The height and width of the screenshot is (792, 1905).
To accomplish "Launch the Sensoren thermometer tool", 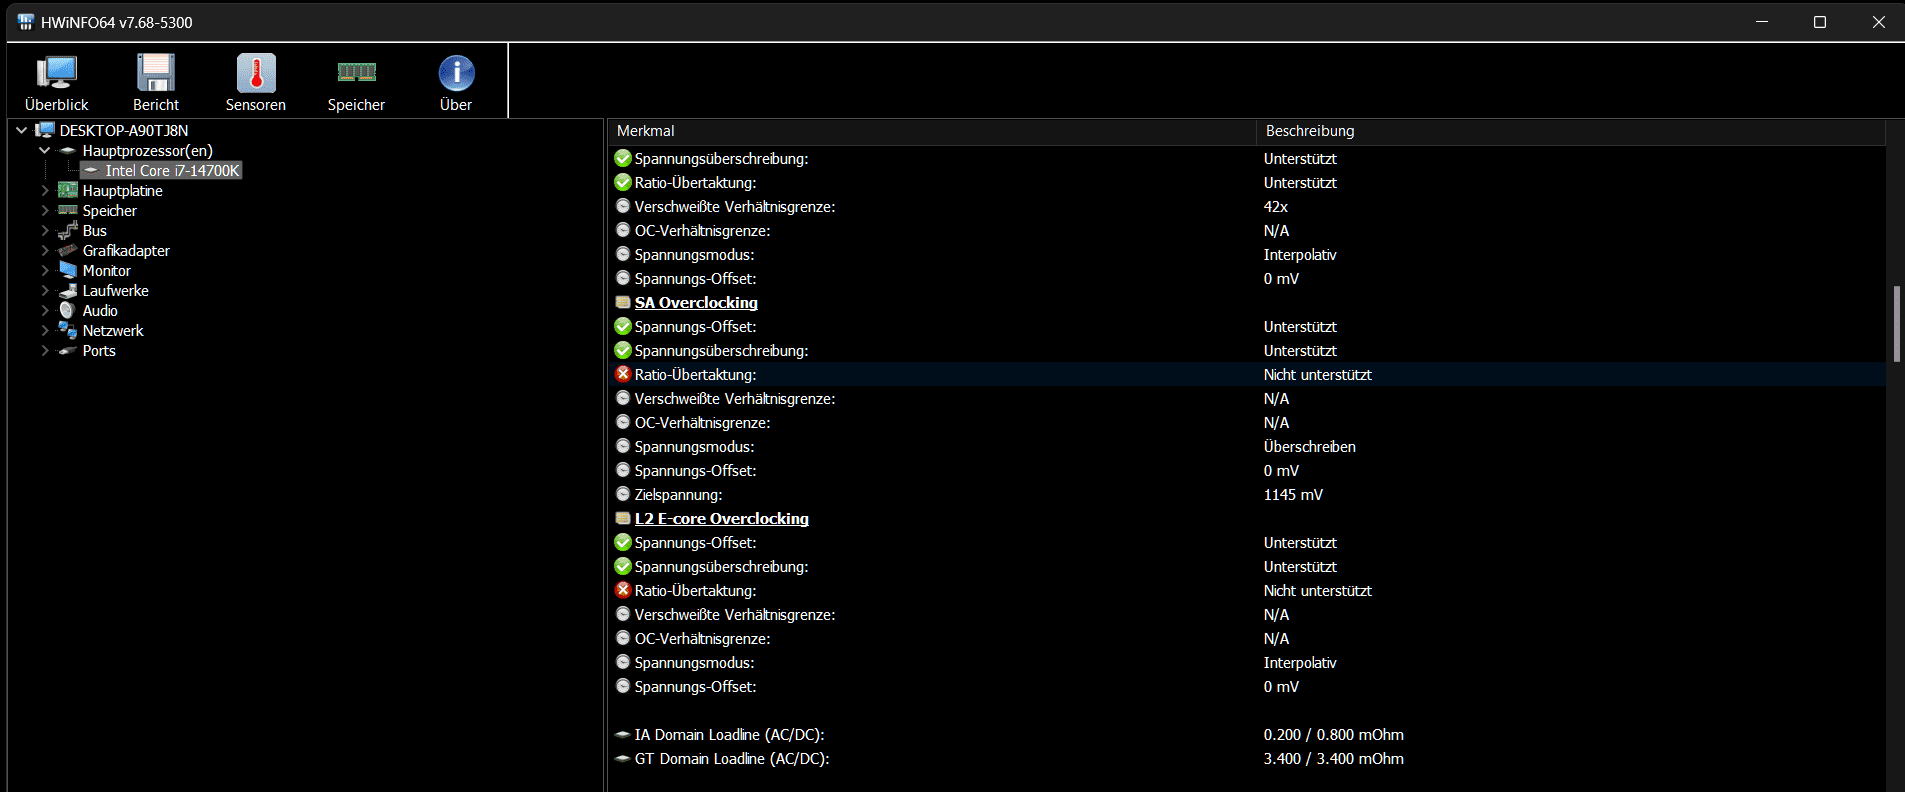I will [x=256, y=82].
